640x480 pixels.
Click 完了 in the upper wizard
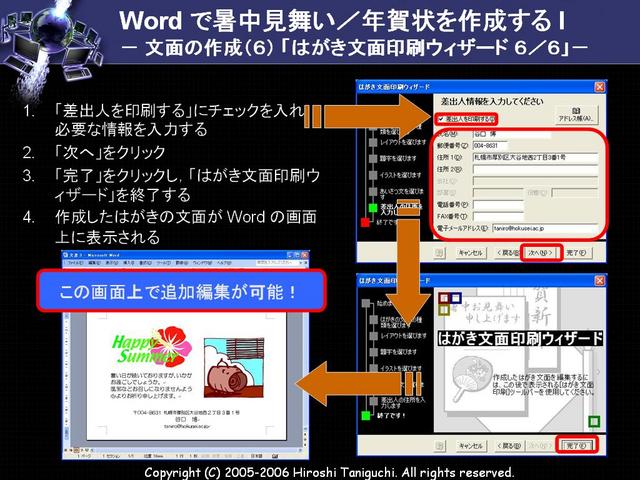click(x=576, y=253)
